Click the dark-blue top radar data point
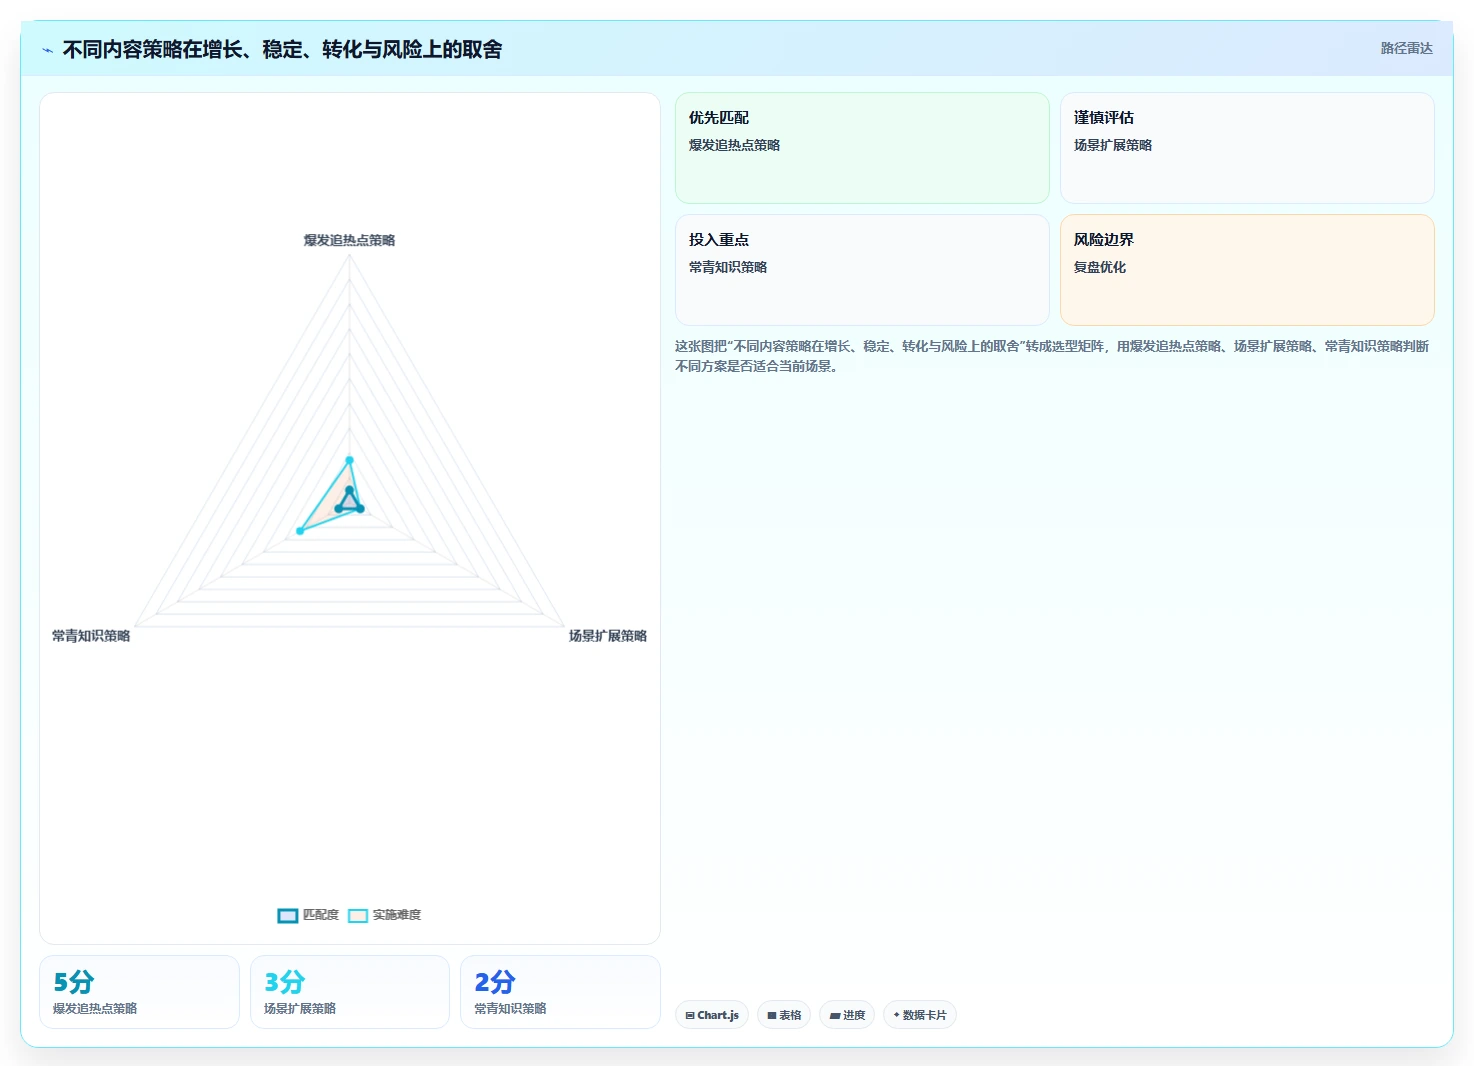The image size is (1474, 1066). (x=349, y=489)
